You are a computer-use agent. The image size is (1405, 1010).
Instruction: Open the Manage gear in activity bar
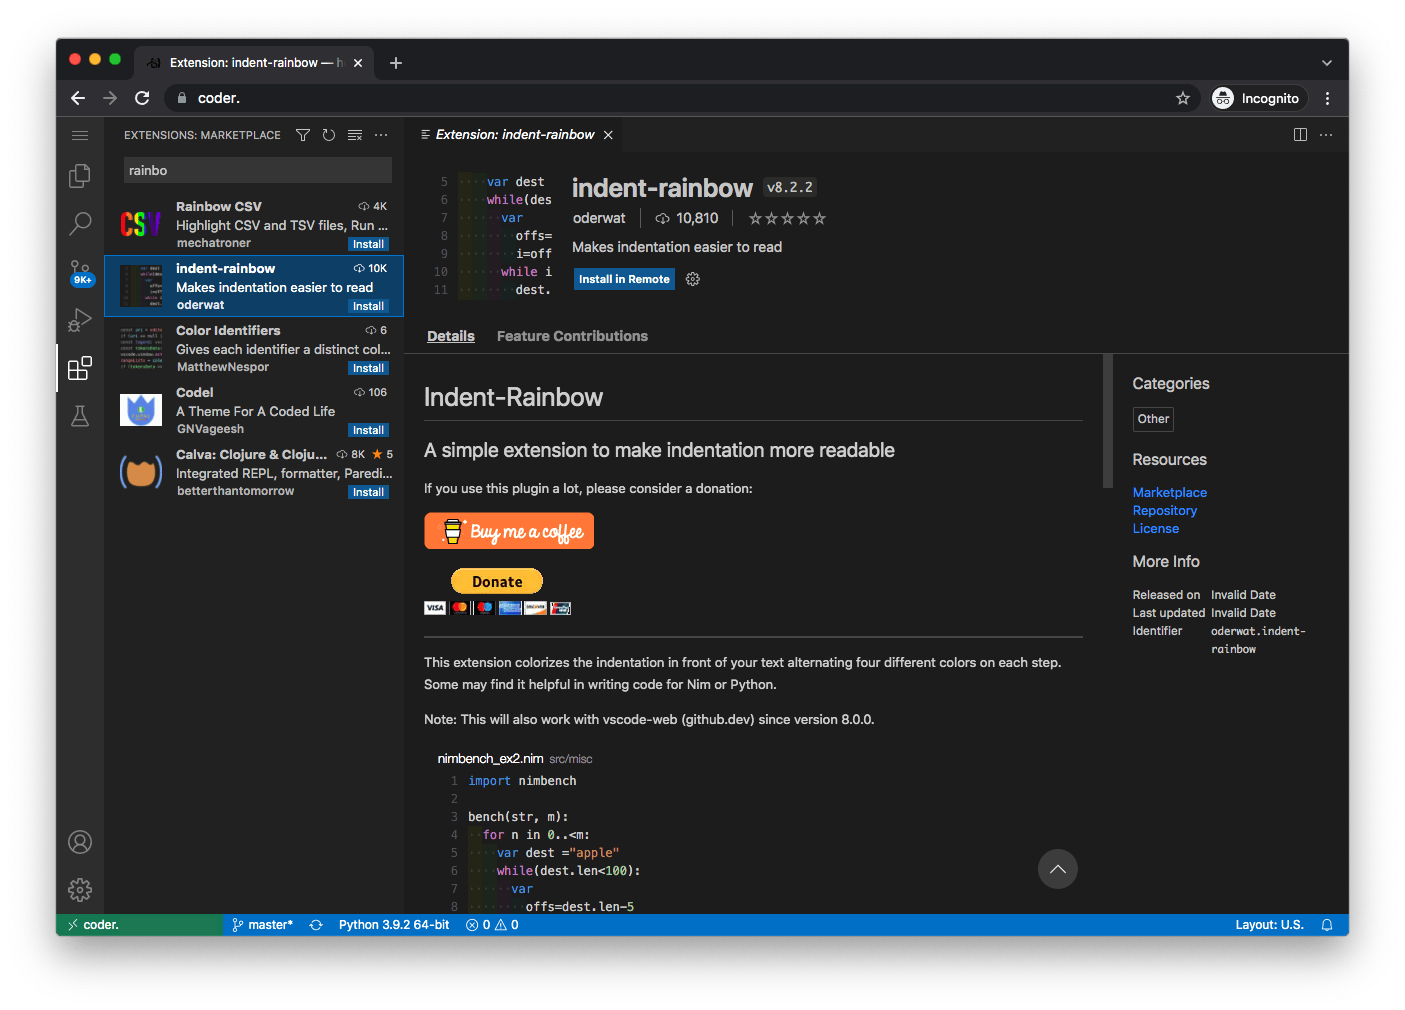(80, 889)
